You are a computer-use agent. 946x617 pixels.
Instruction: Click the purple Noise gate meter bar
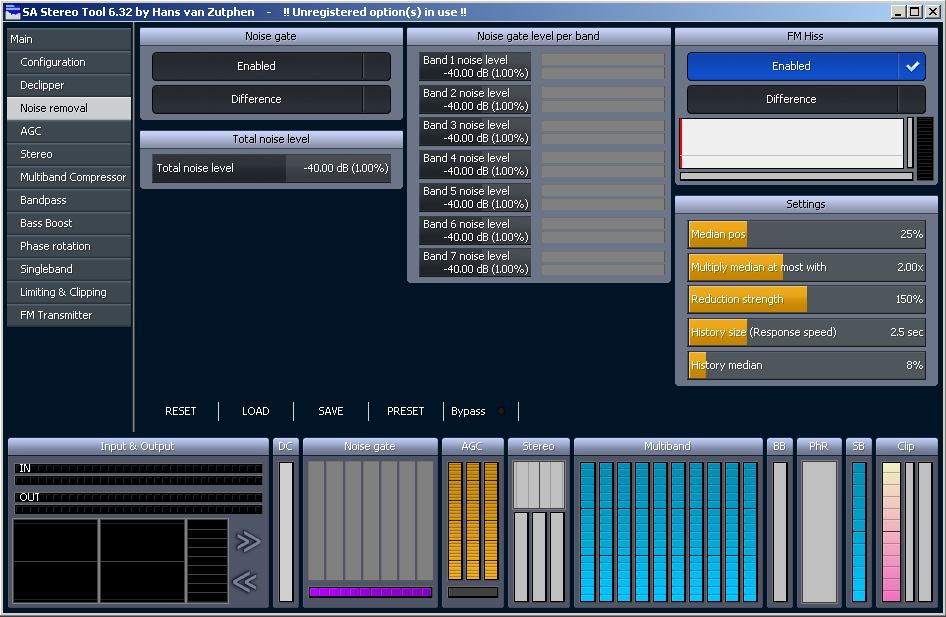(x=370, y=592)
